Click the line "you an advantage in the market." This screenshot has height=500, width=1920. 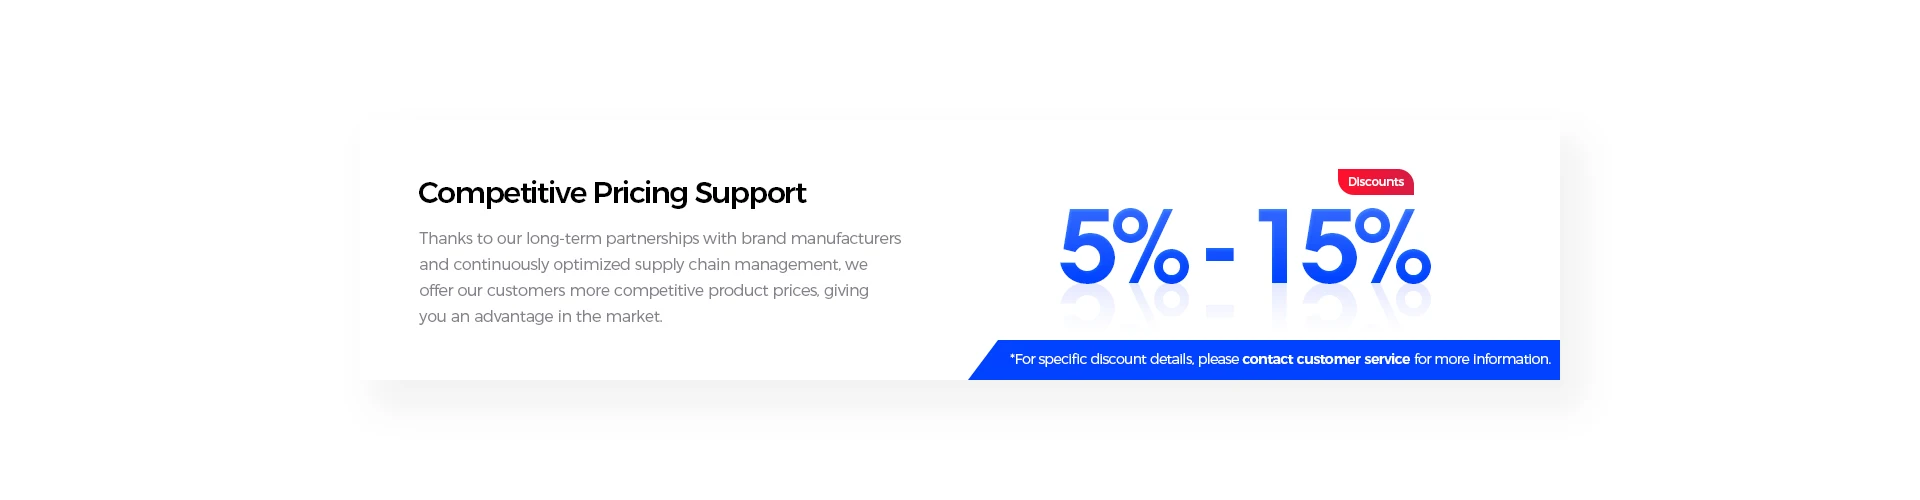pos(541,316)
